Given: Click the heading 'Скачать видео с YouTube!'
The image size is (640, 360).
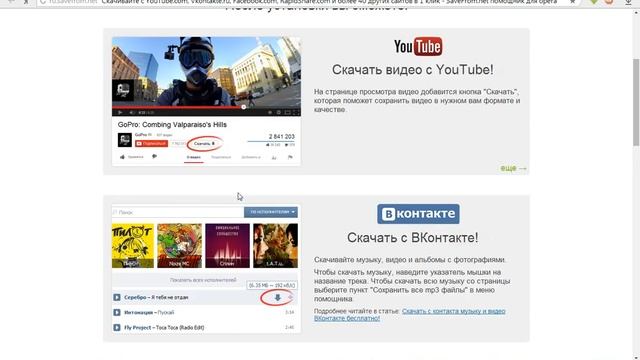Looking at the screenshot, I should 413,70.
